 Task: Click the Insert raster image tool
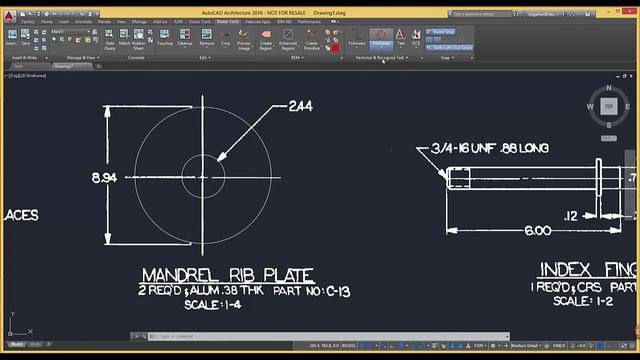(x=12, y=37)
